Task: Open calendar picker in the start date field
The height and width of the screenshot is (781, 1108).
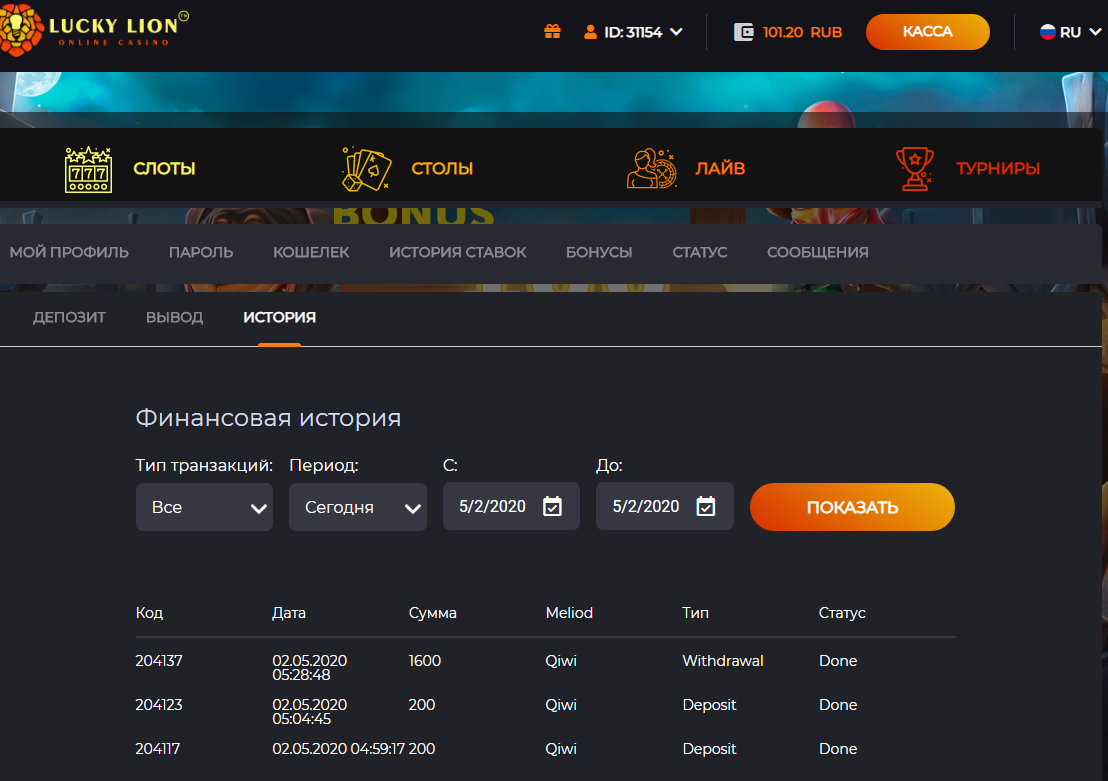Action: pyautogui.click(x=552, y=507)
